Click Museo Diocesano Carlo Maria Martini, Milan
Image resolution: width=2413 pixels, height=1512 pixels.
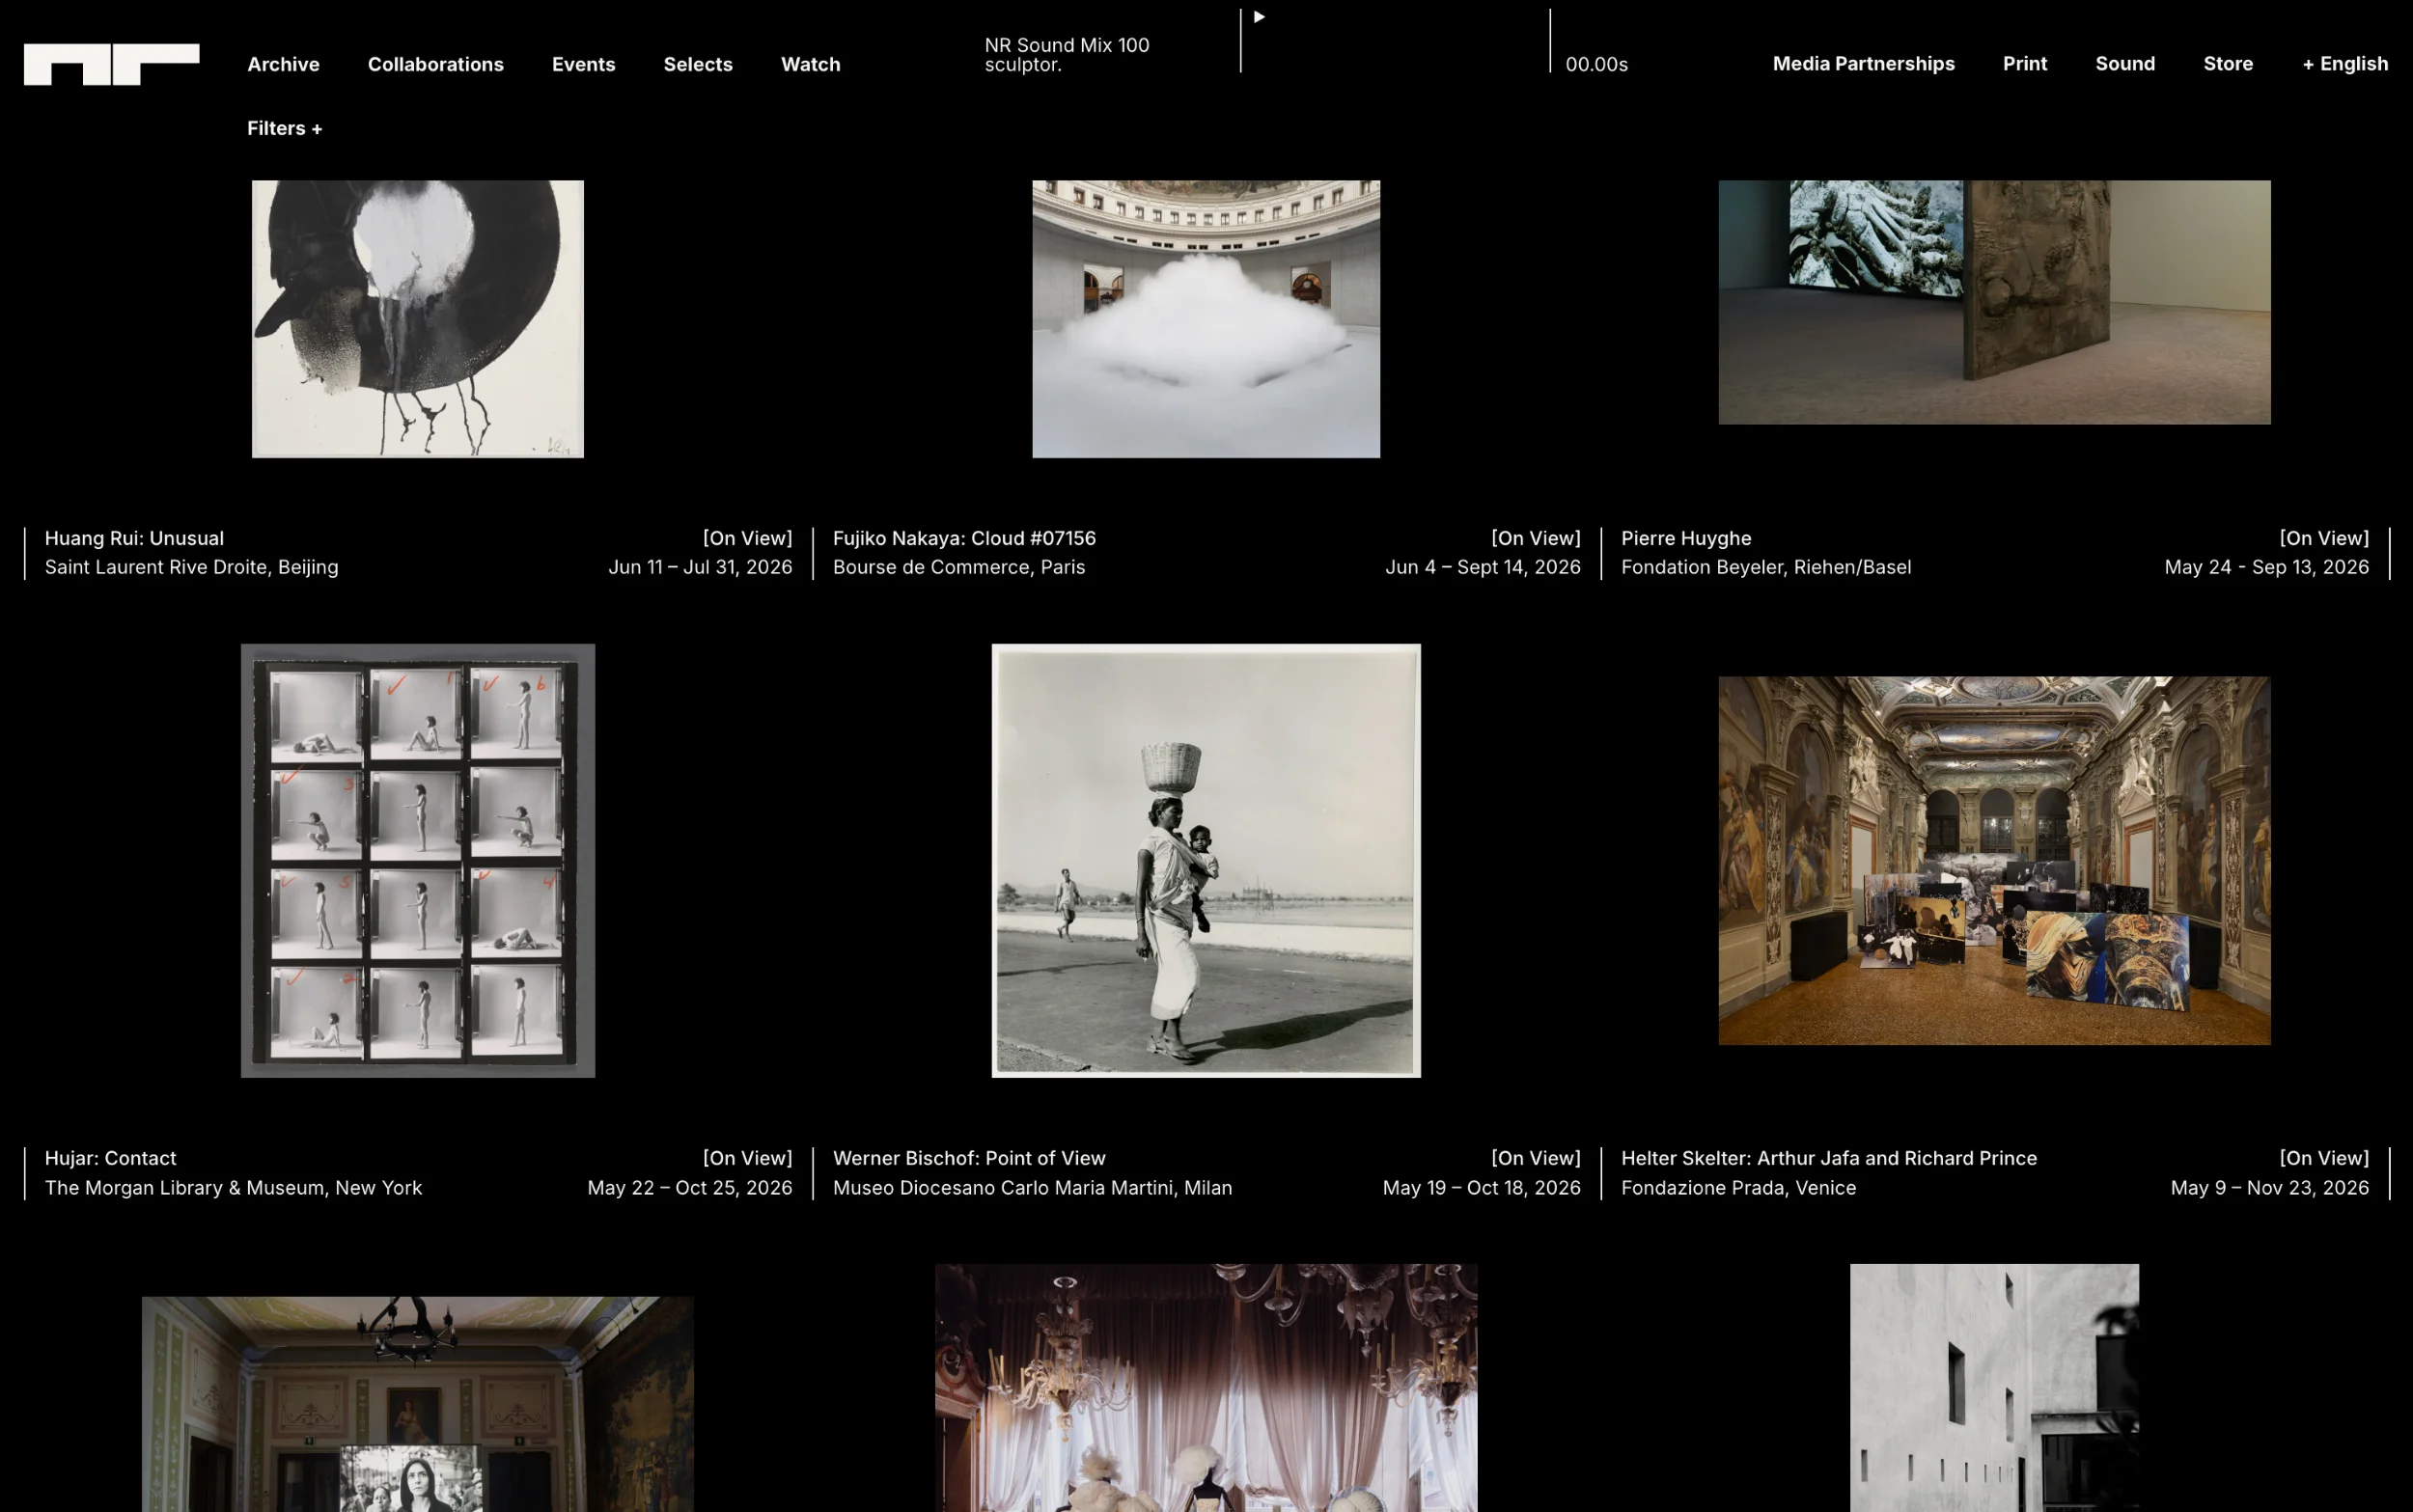pos(1032,1188)
